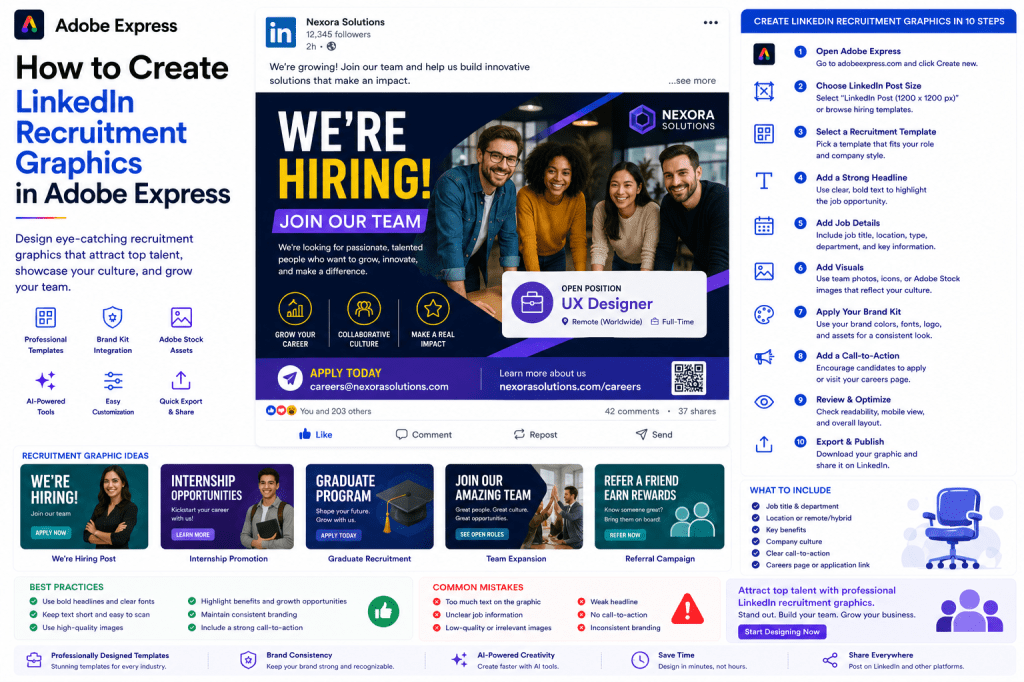Click the Brand Kit Integration shield icon

[x=112, y=317]
